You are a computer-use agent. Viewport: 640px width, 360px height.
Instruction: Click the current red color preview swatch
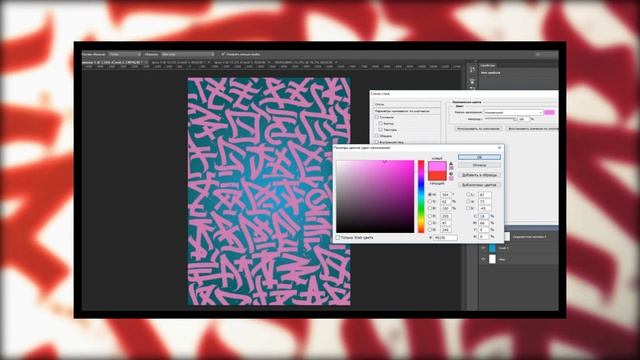pos(437,176)
